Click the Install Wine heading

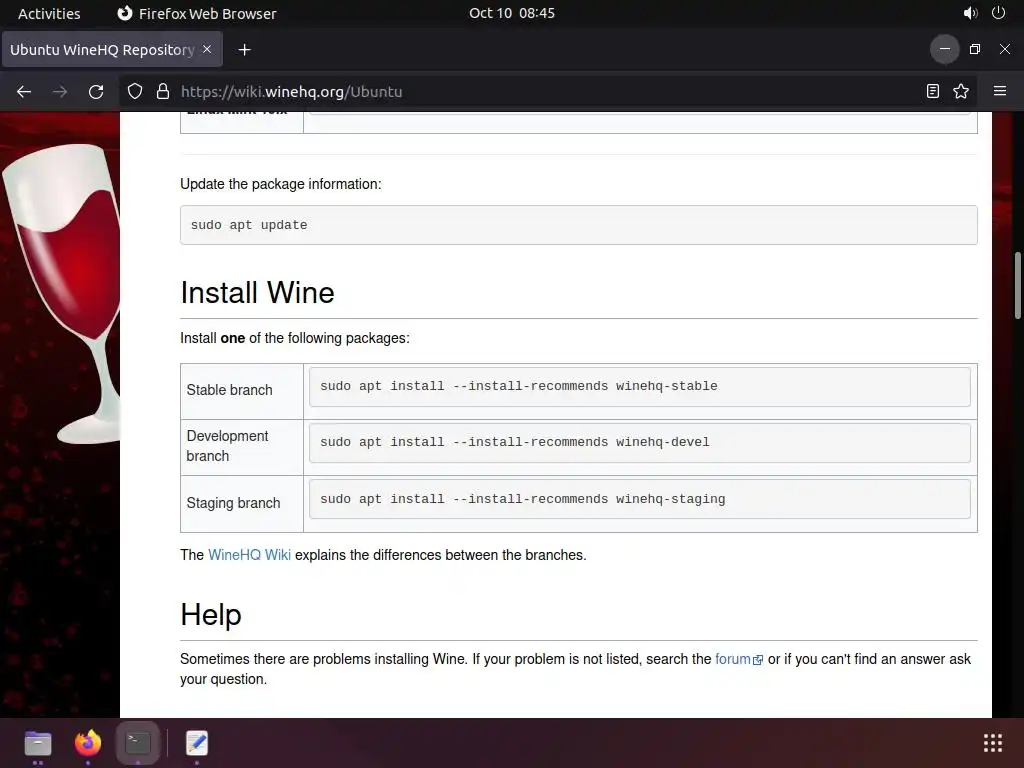pos(257,293)
